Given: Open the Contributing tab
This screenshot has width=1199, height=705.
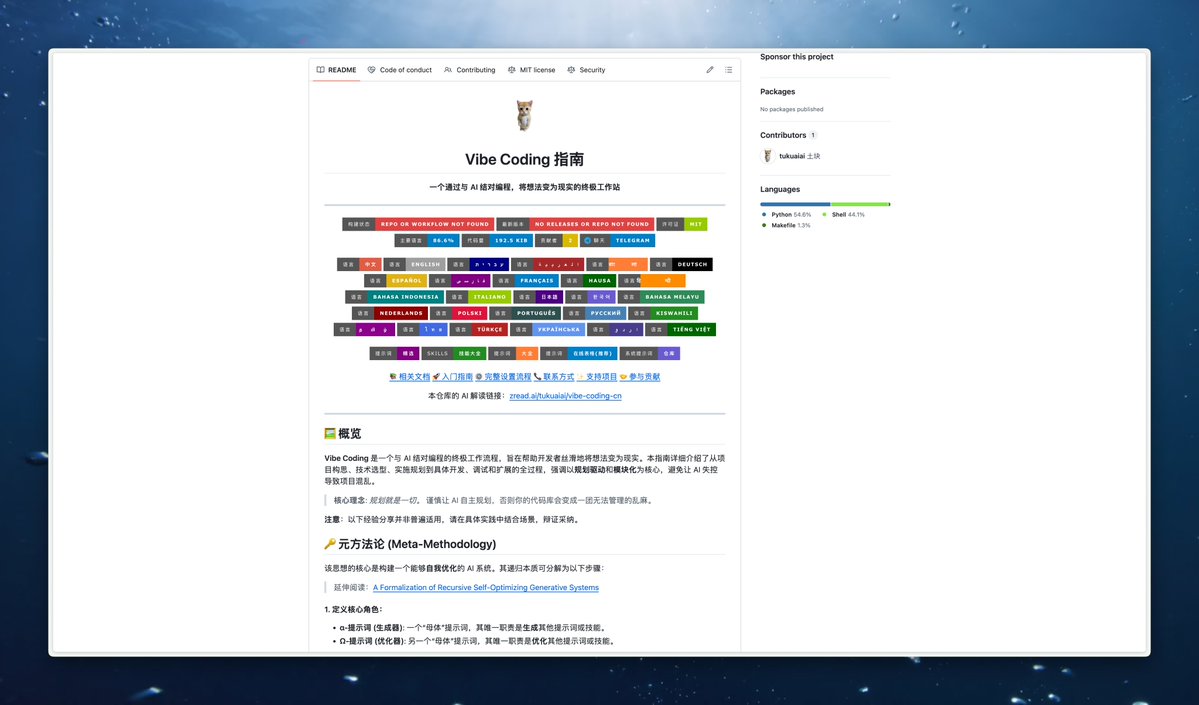Looking at the screenshot, I should [470, 70].
